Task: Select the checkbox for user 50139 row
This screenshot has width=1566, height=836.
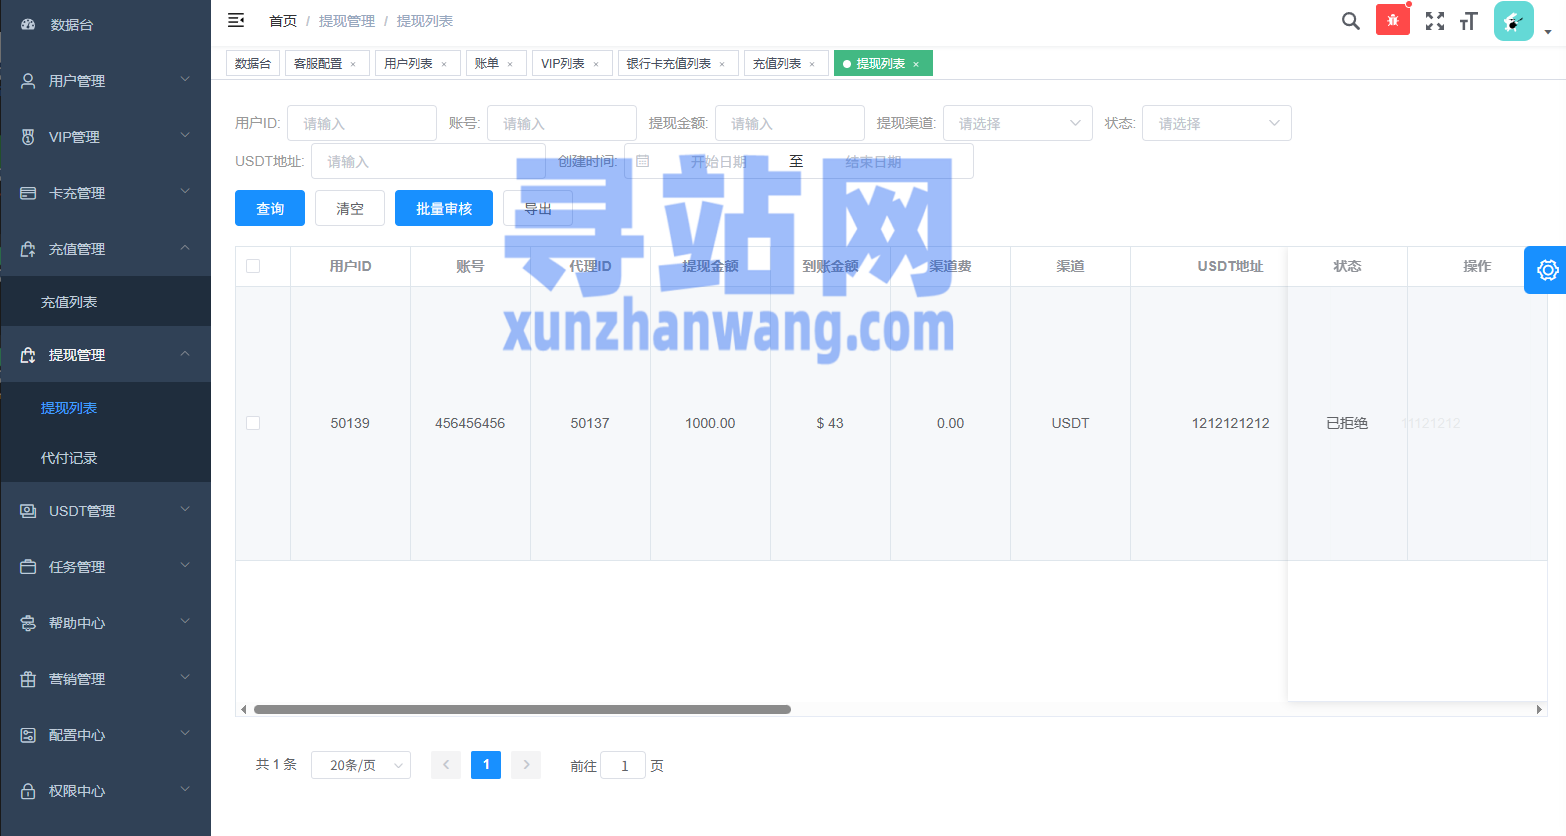Action: [253, 423]
